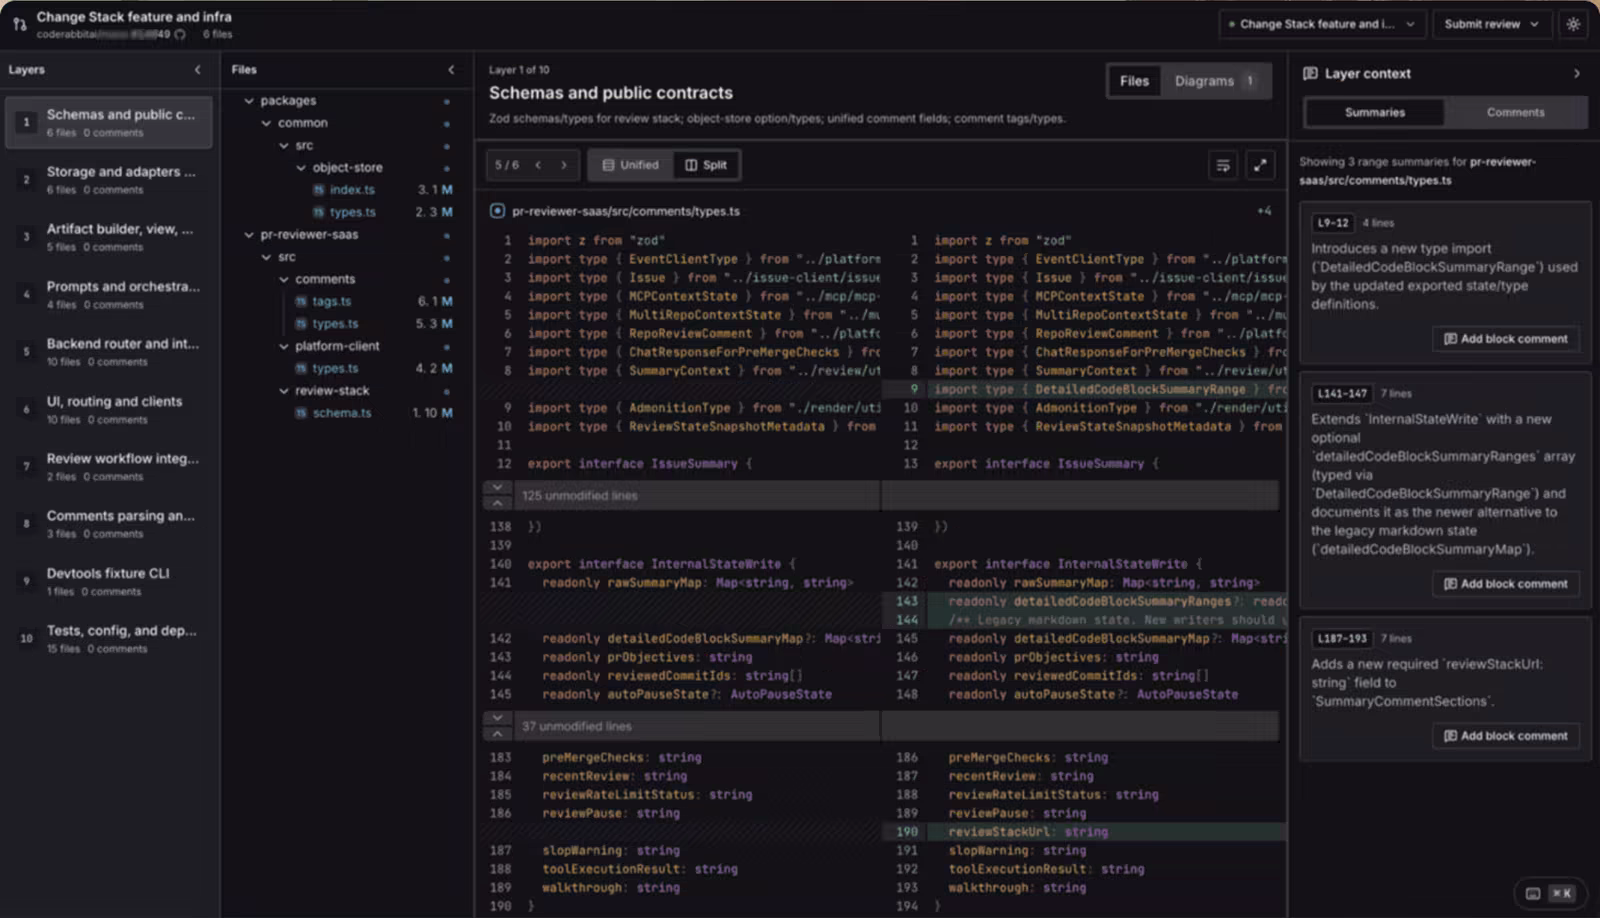Click the L141-147 range label
The width and height of the screenshot is (1600, 918).
coord(1342,394)
